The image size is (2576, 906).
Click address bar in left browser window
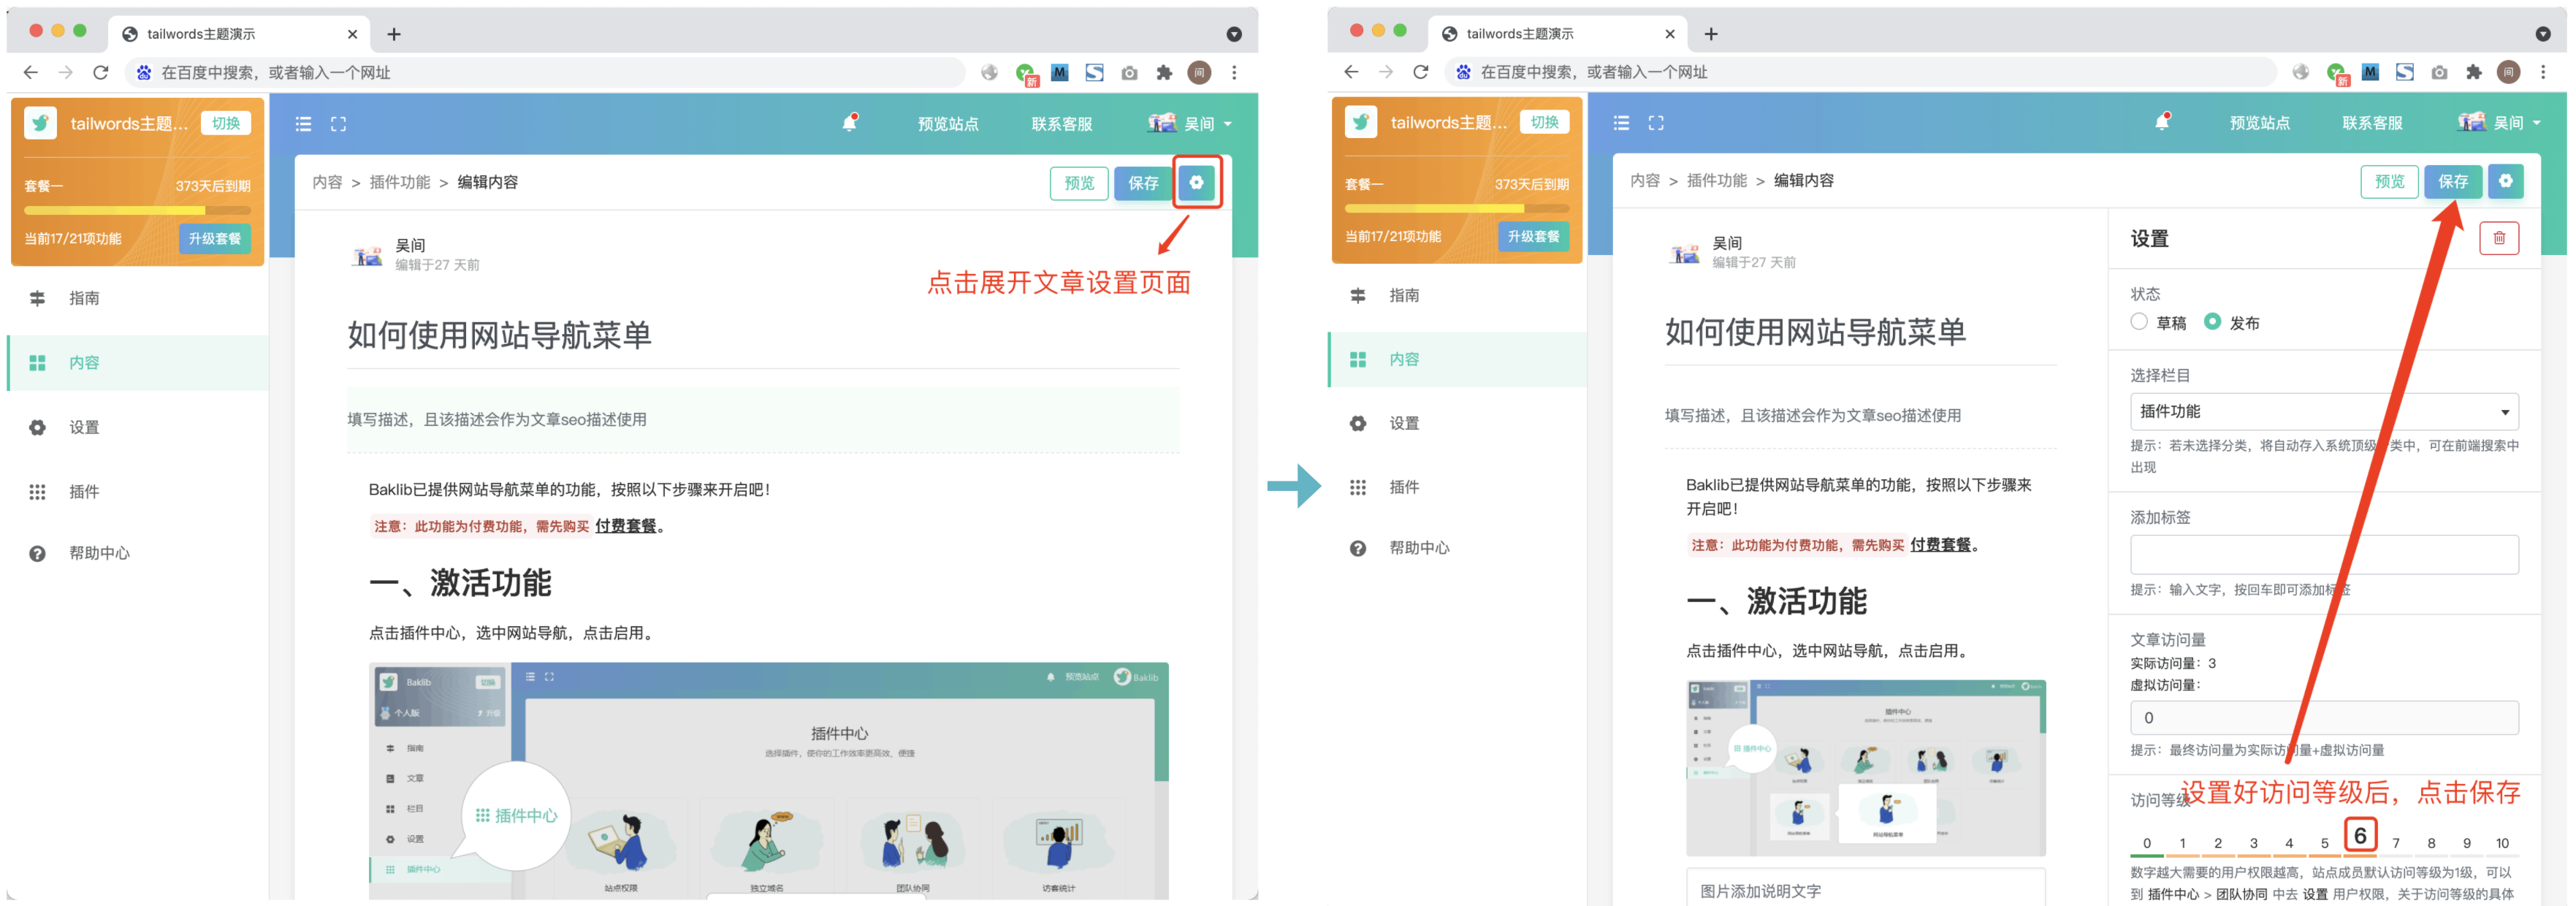coord(545,72)
